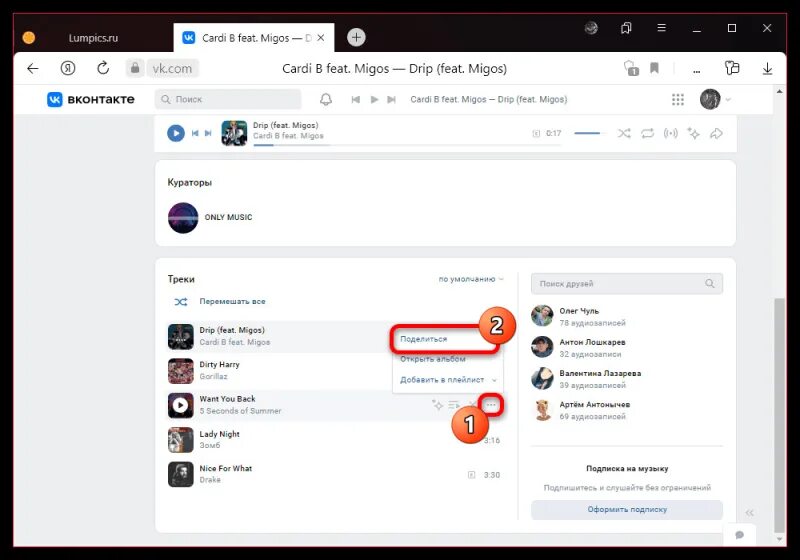Image resolution: width=800 pixels, height=560 pixels.
Task: Toggle repeat in the player
Action: tap(647, 133)
